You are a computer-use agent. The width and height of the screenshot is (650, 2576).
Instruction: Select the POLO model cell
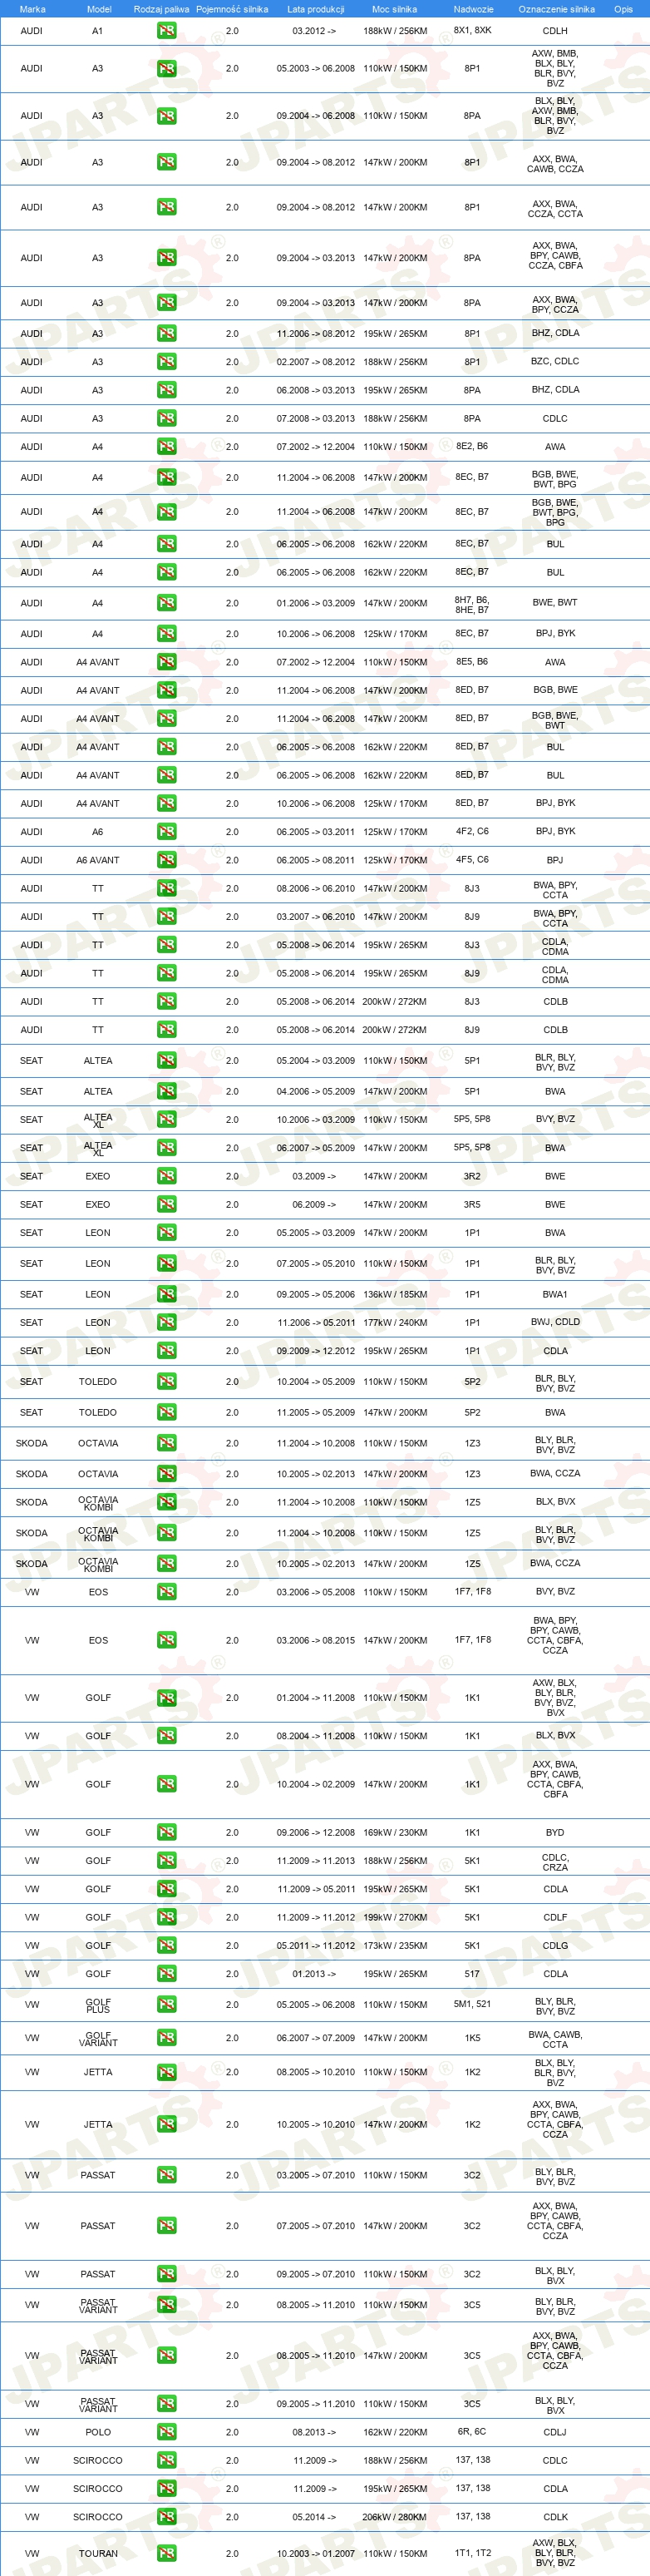98,2432
